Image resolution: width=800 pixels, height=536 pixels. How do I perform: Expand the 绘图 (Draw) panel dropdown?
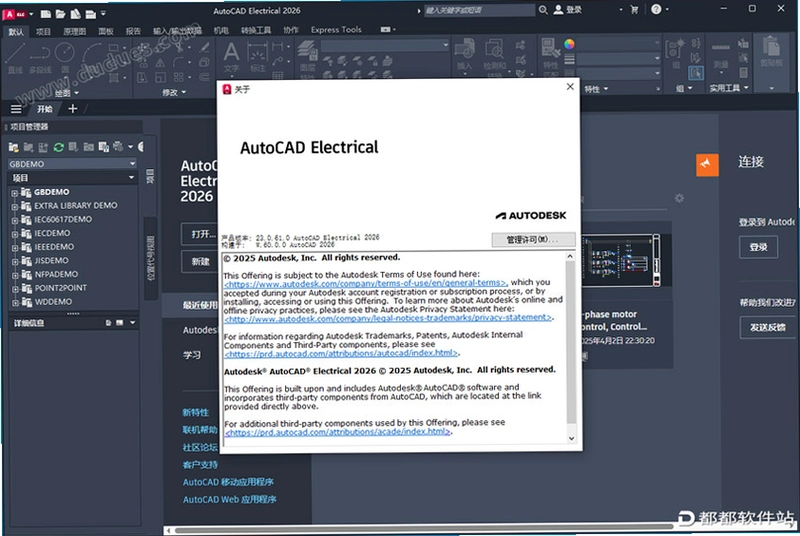point(68,93)
